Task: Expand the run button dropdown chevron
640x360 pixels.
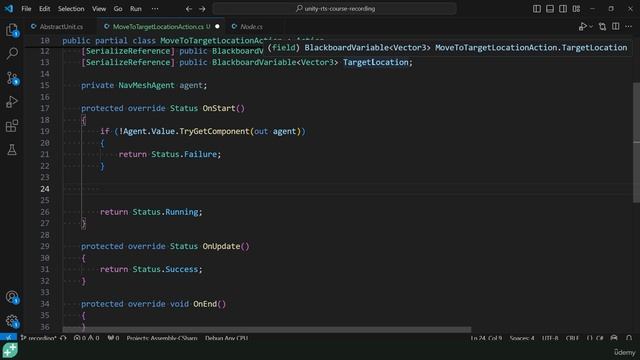Action: 591,27
